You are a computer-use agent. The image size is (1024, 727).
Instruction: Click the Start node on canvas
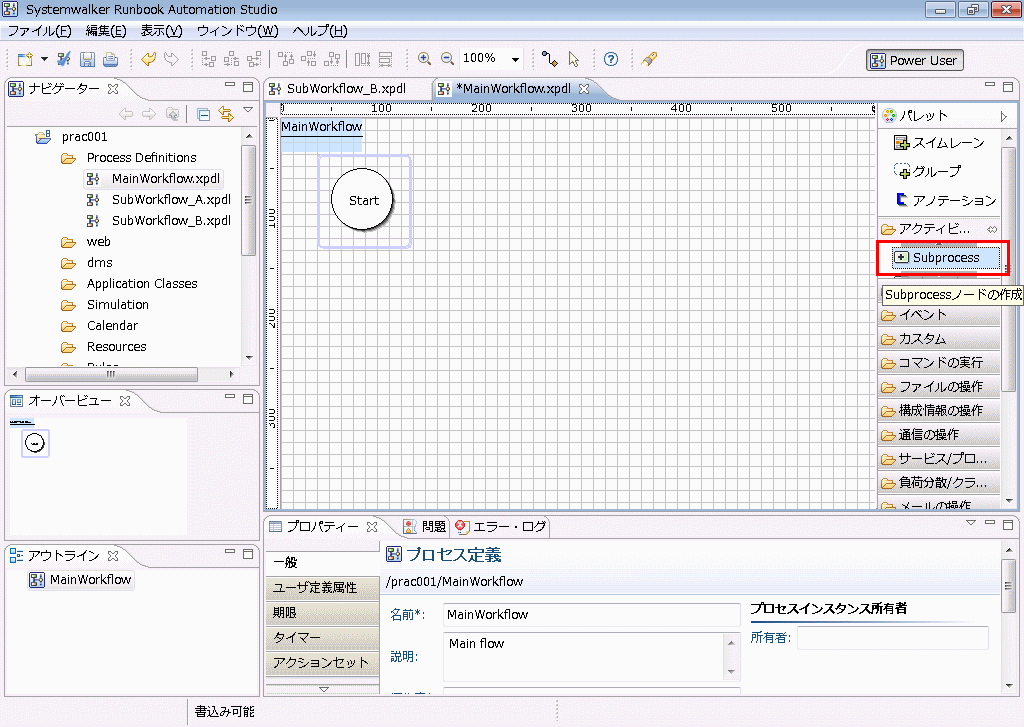click(x=363, y=200)
